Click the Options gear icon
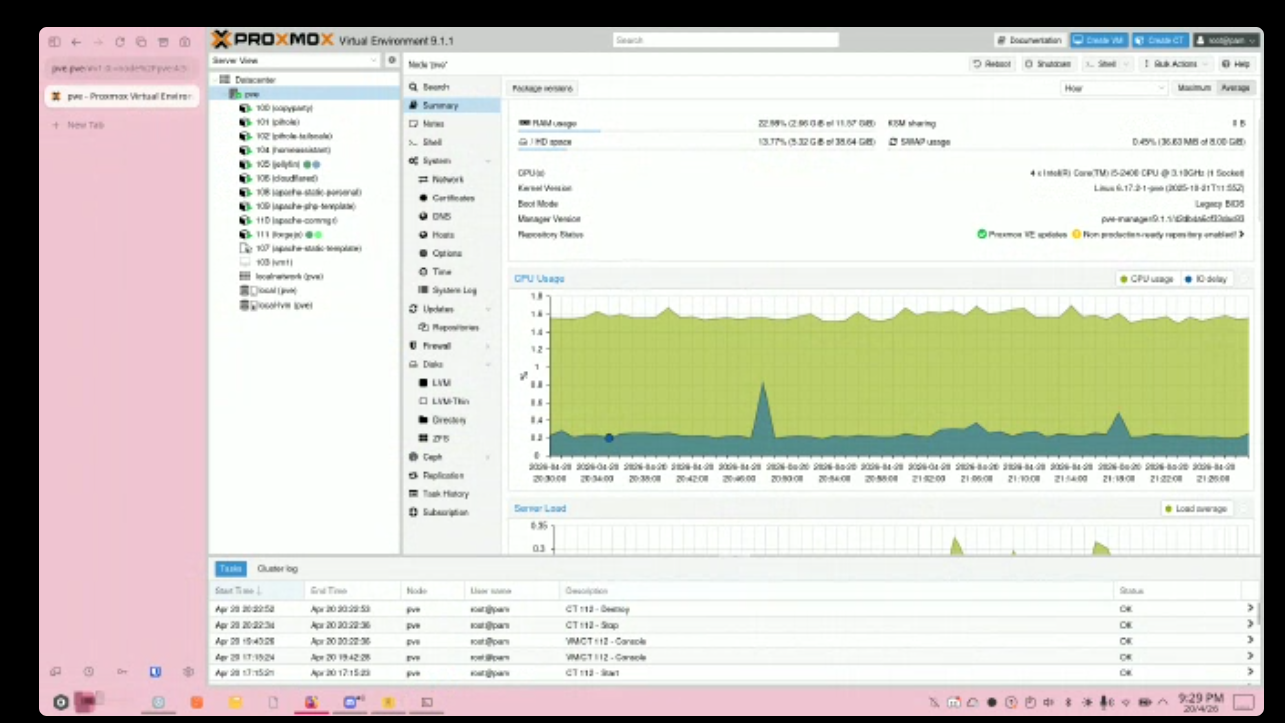The image size is (1285, 723). [424, 253]
